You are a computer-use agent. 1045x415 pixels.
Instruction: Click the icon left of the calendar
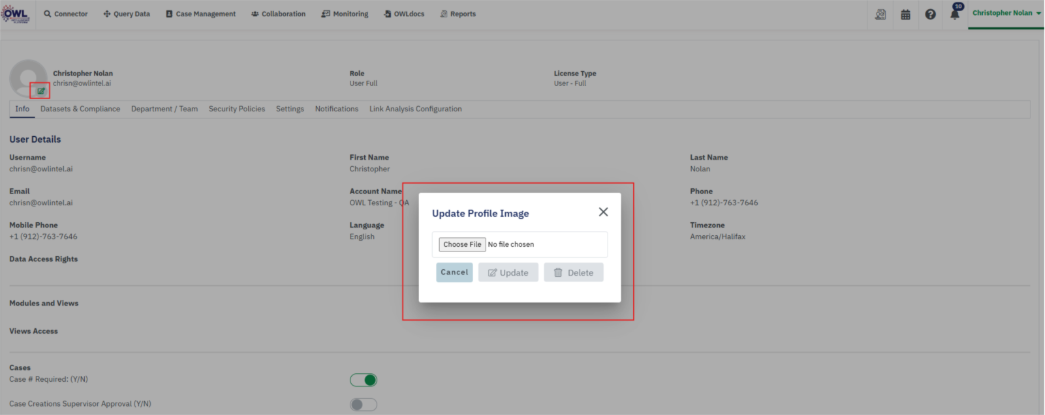[x=881, y=14]
